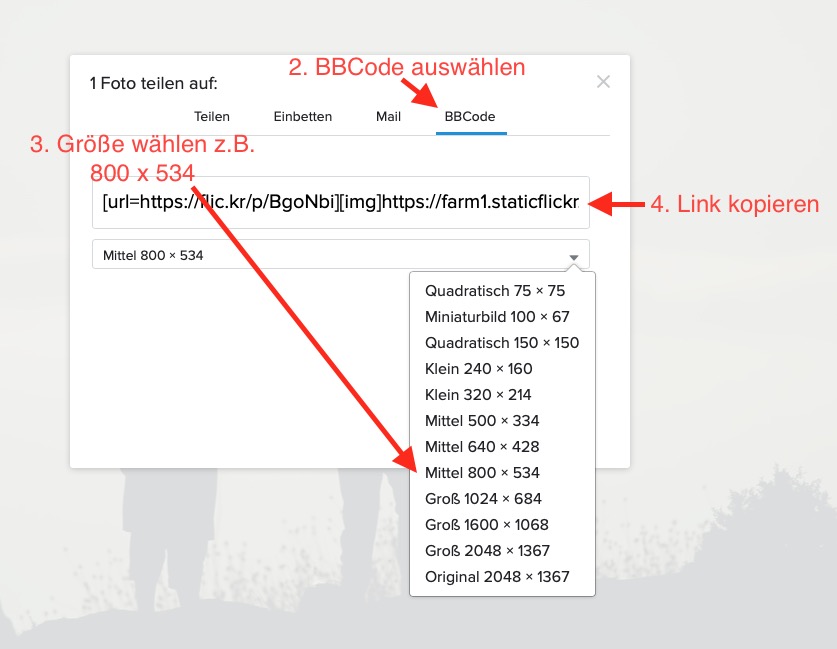Viewport: 837px width, 649px height.
Task: Click the size dropdown arrow icon
Action: click(x=574, y=256)
